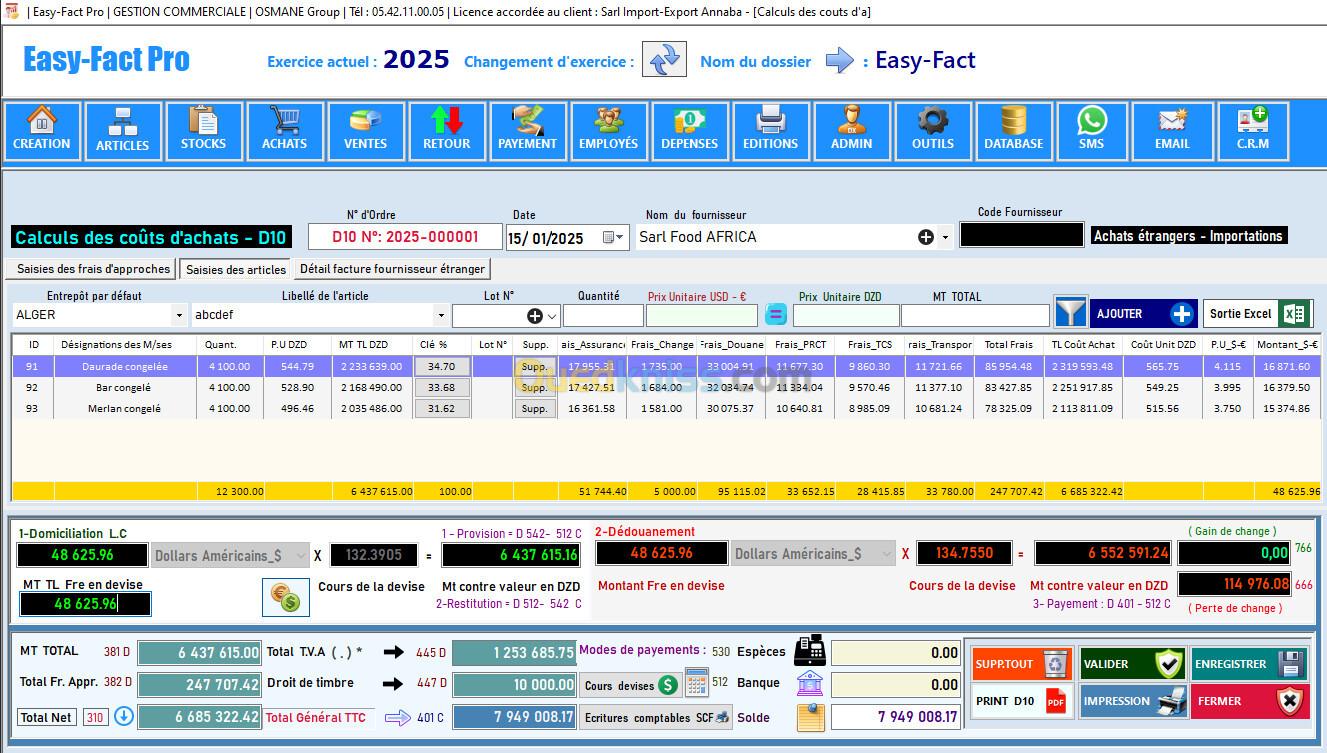Image resolution: width=1327 pixels, height=753 pixels.
Task: Click the Sortie Excel button
Action: click(1256, 314)
